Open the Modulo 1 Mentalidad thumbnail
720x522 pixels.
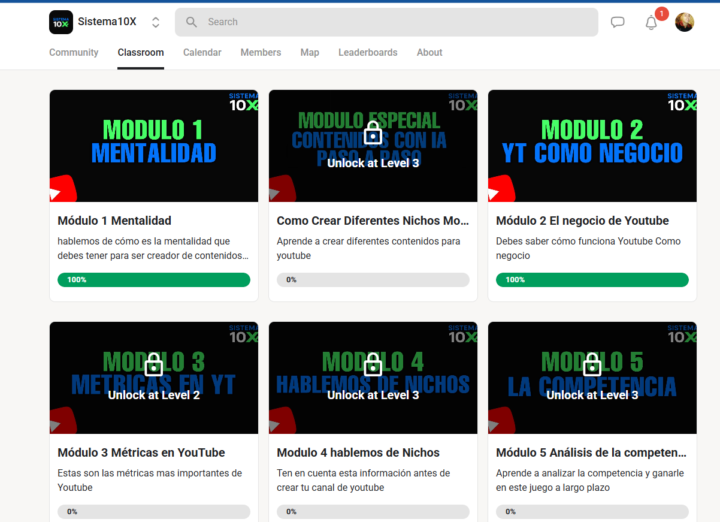click(154, 146)
